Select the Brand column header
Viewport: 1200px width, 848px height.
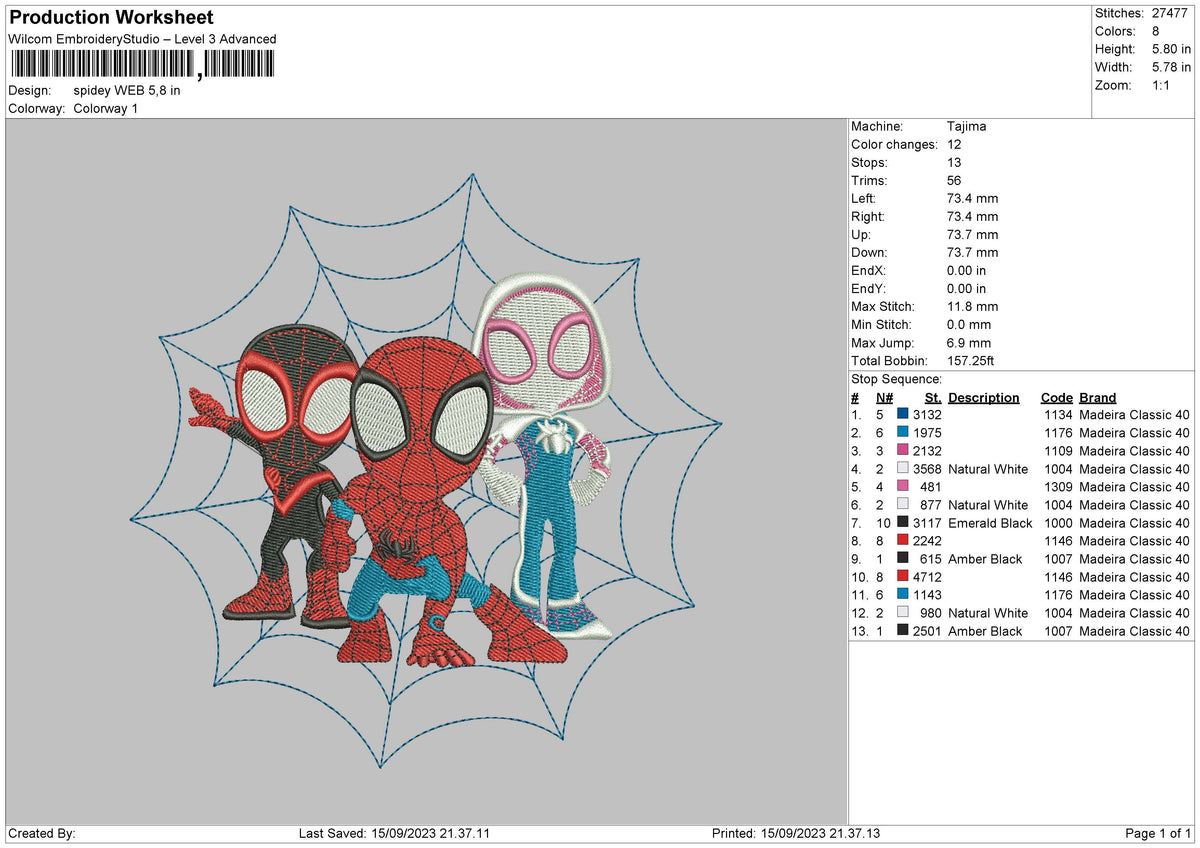click(x=1096, y=397)
